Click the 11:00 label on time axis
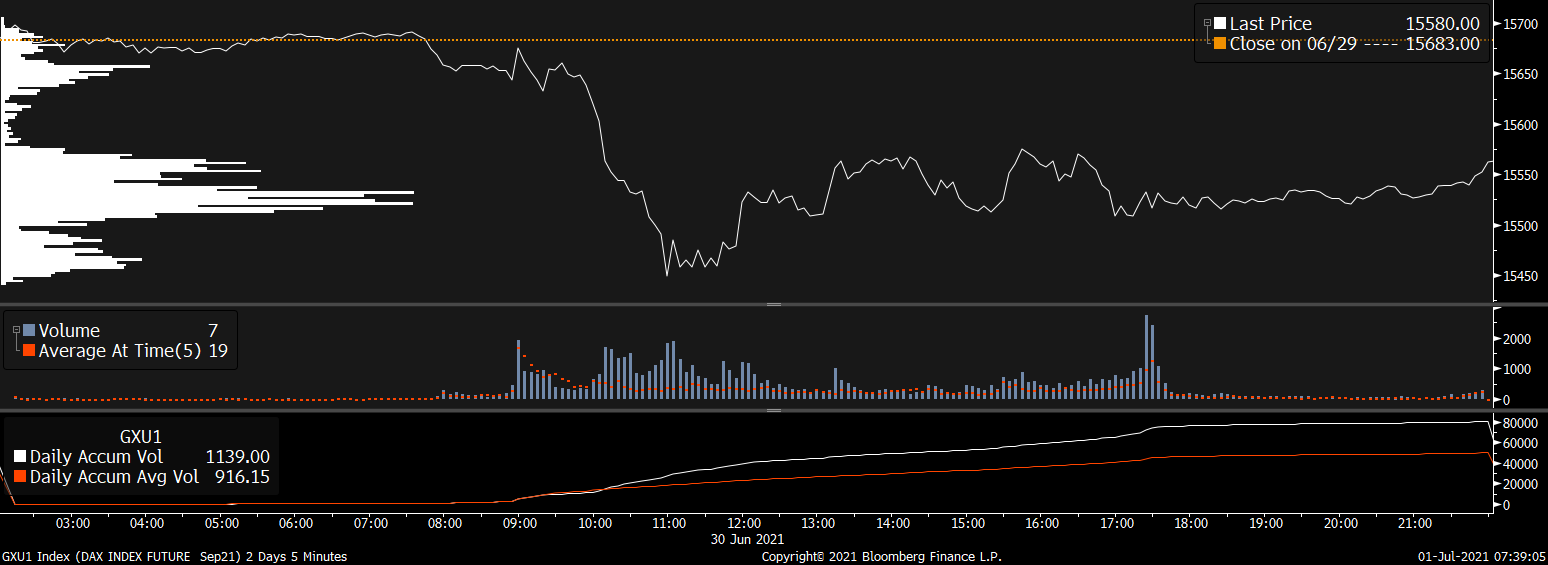This screenshot has width=1548, height=565. point(669,523)
